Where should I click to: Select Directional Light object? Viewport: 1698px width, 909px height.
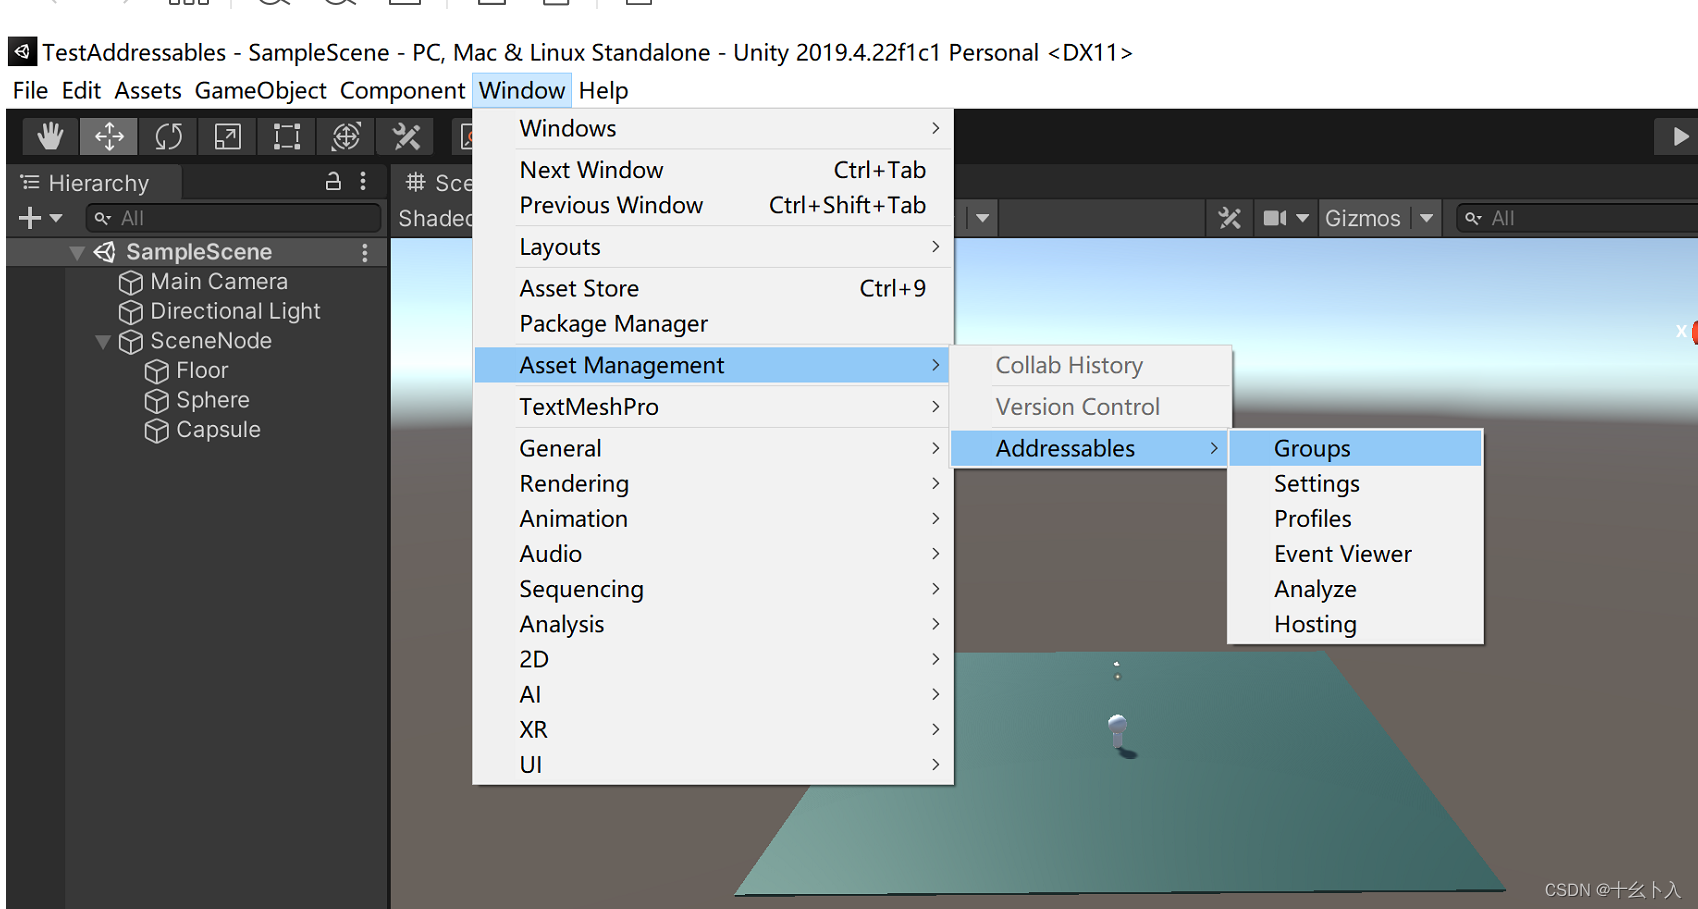coord(235,311)
